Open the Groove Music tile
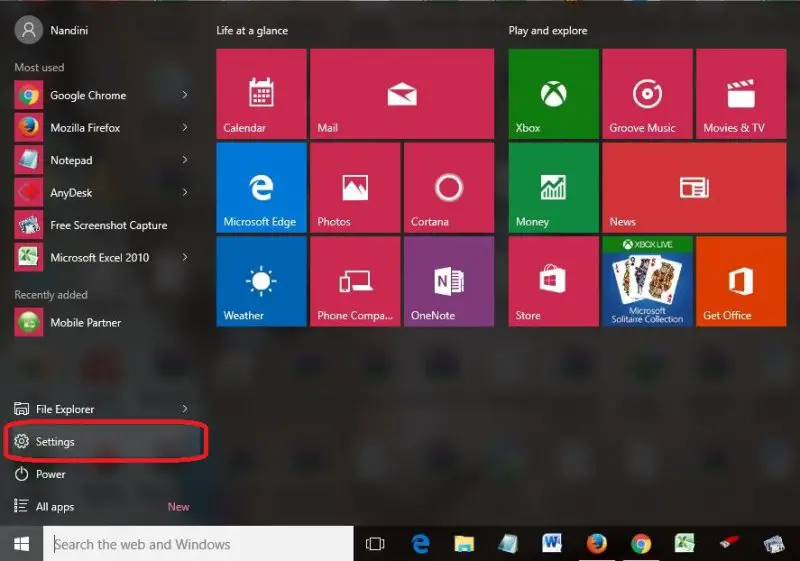This screenshot has height=561, width=800. click(647, 94)
